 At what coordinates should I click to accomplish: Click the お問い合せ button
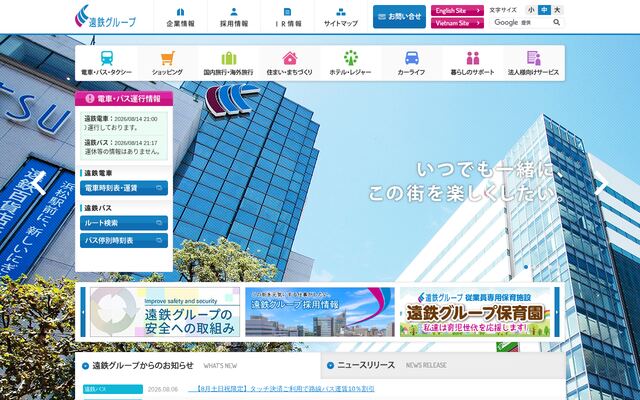tap(399, 17)
